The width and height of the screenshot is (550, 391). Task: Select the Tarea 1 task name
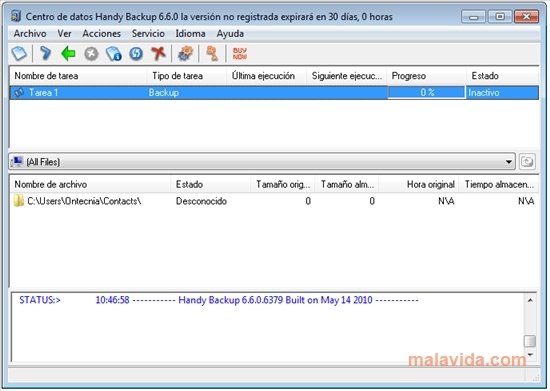tap(43, 93)
